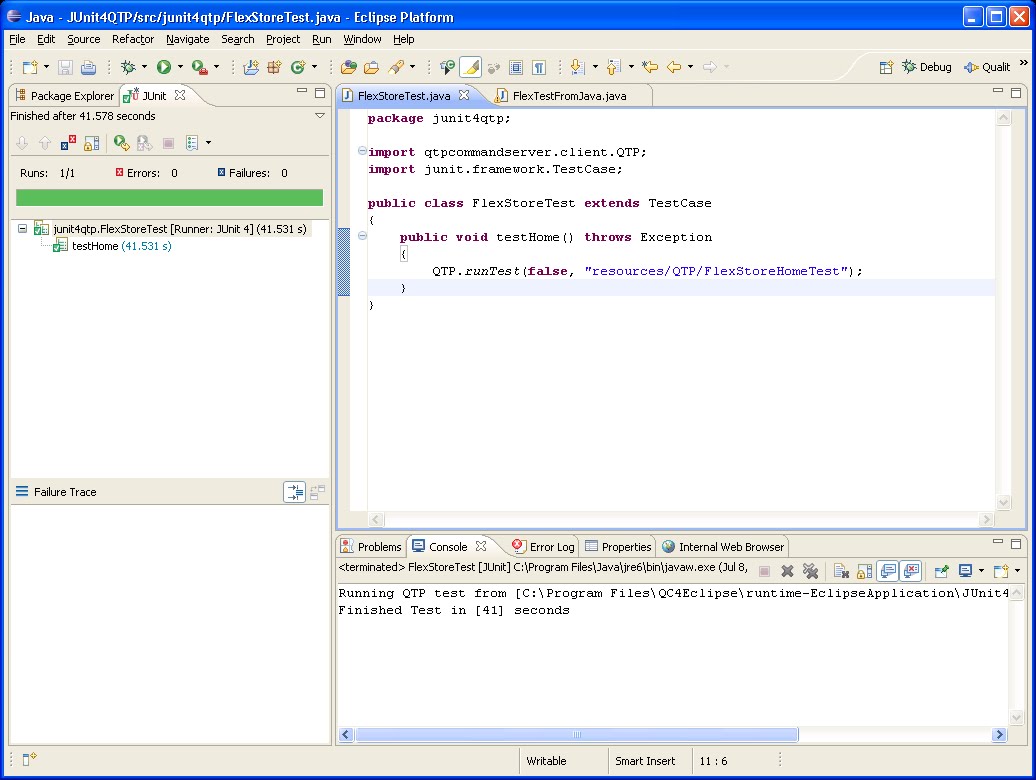Click the New wizard toolbar icon
The image size is (1036, 780).
(x=30, y=67)
